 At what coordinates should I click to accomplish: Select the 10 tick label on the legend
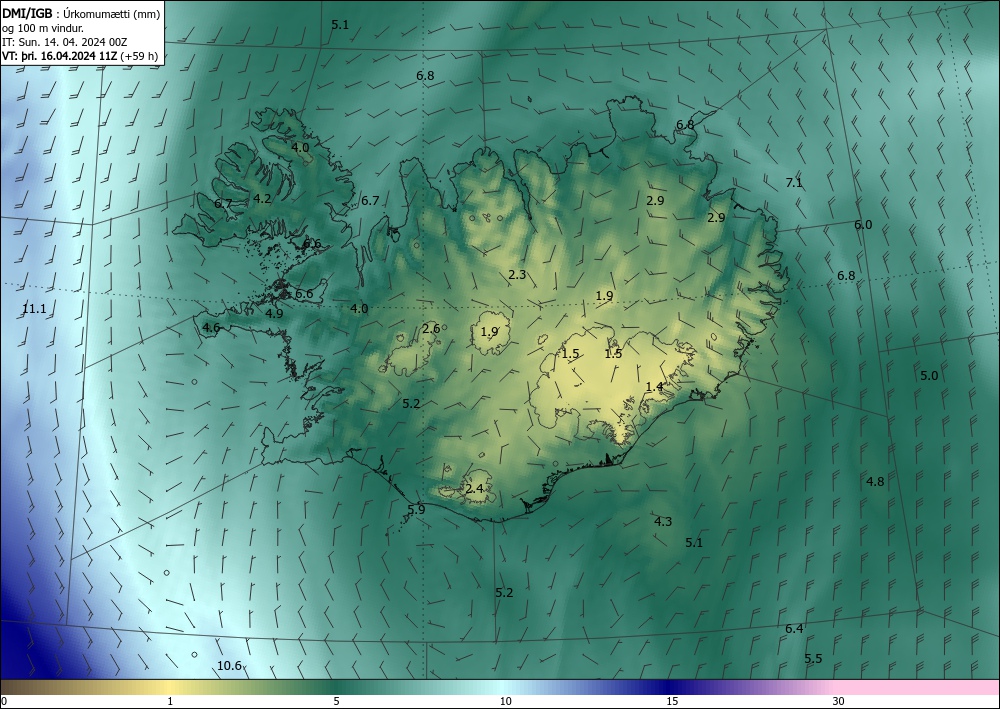tap(505, 702)
